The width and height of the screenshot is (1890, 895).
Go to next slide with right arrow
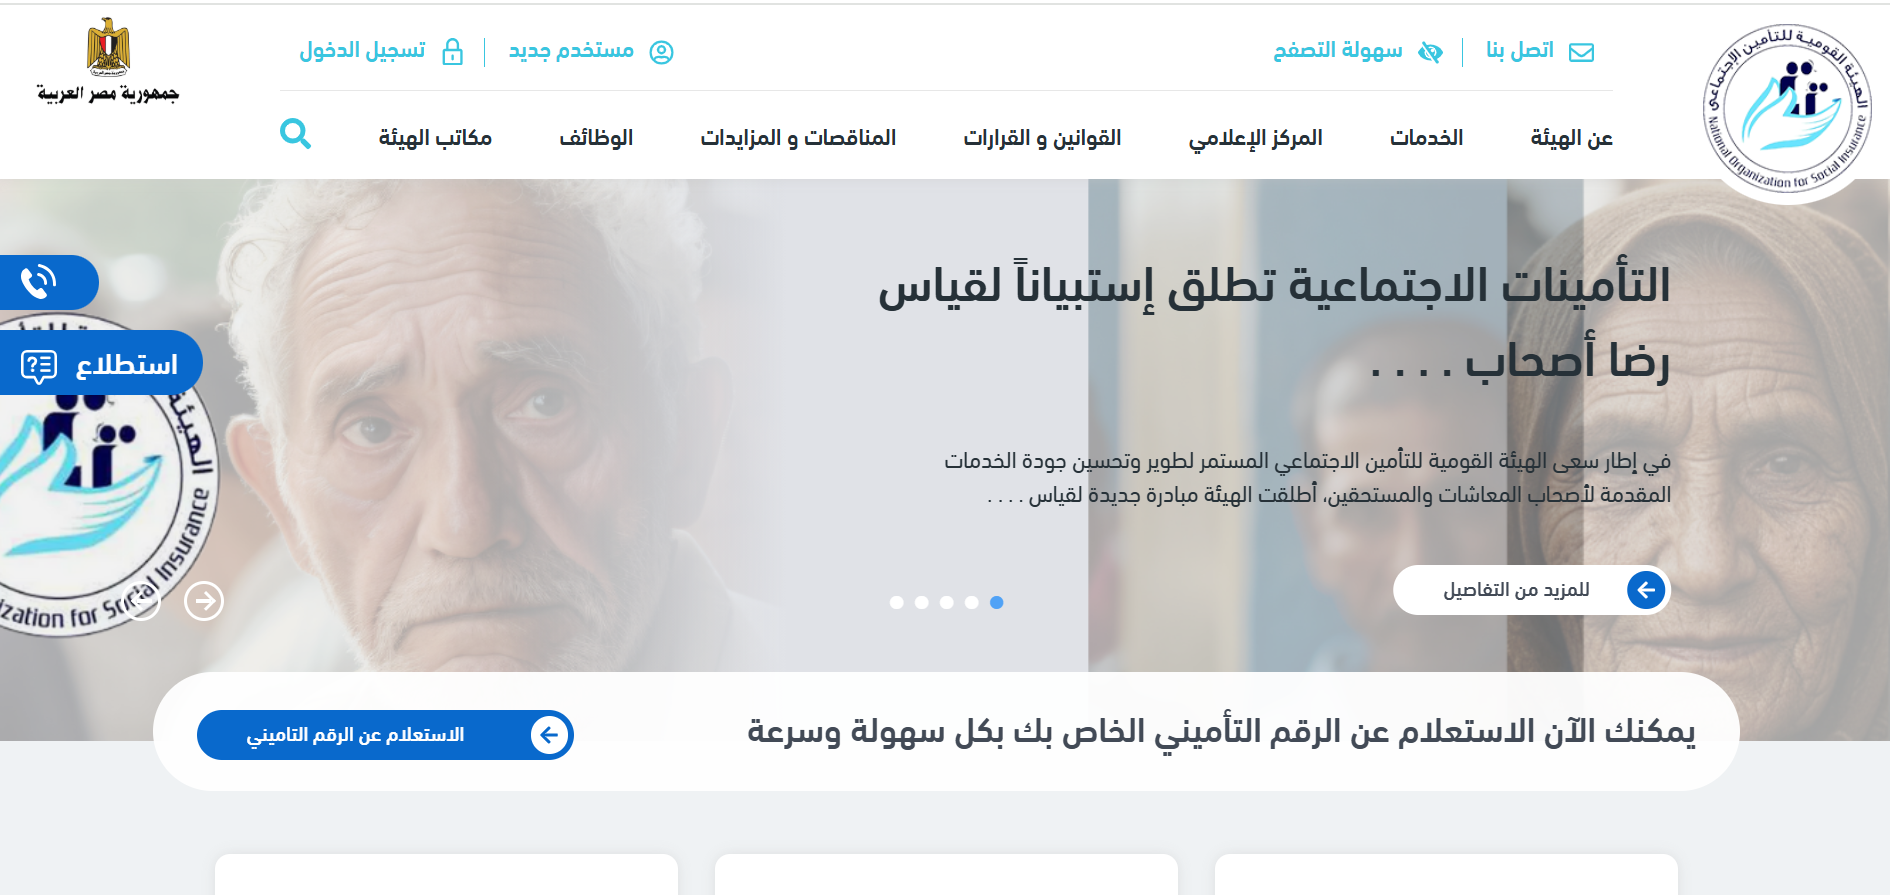coord(204,601)
